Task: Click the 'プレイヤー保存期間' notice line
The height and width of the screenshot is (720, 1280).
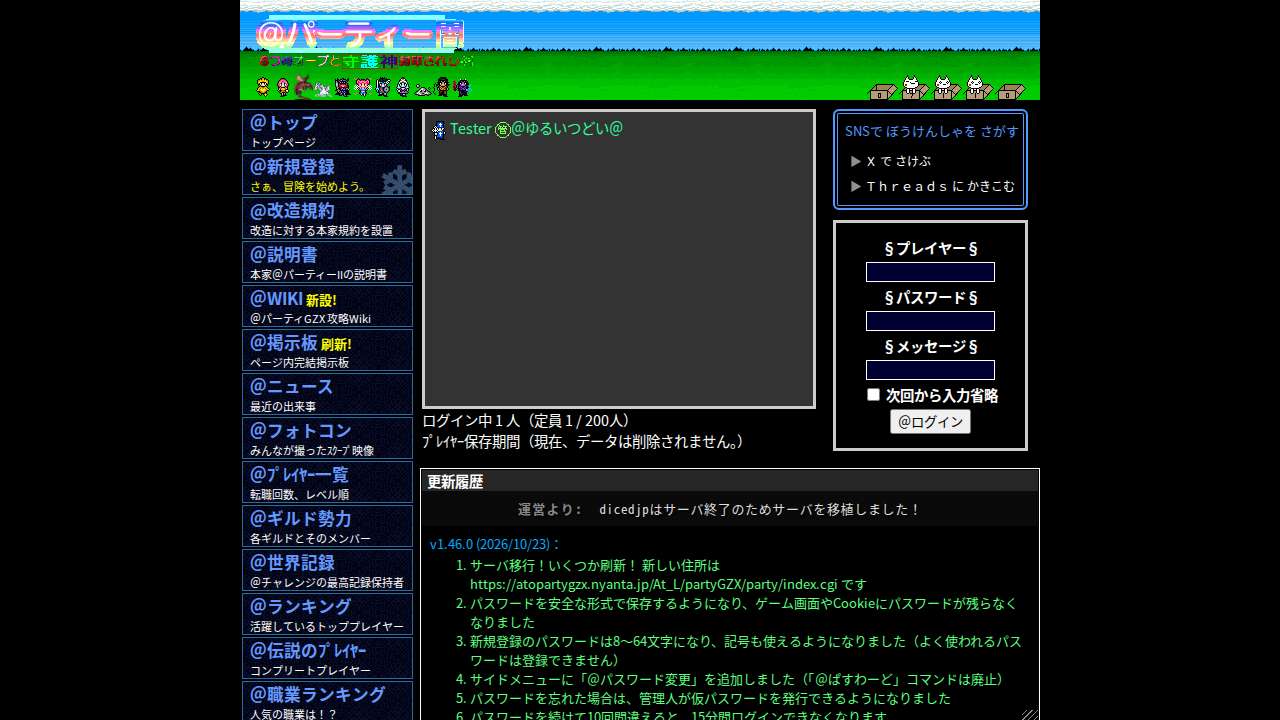Action: click(583, 442)
